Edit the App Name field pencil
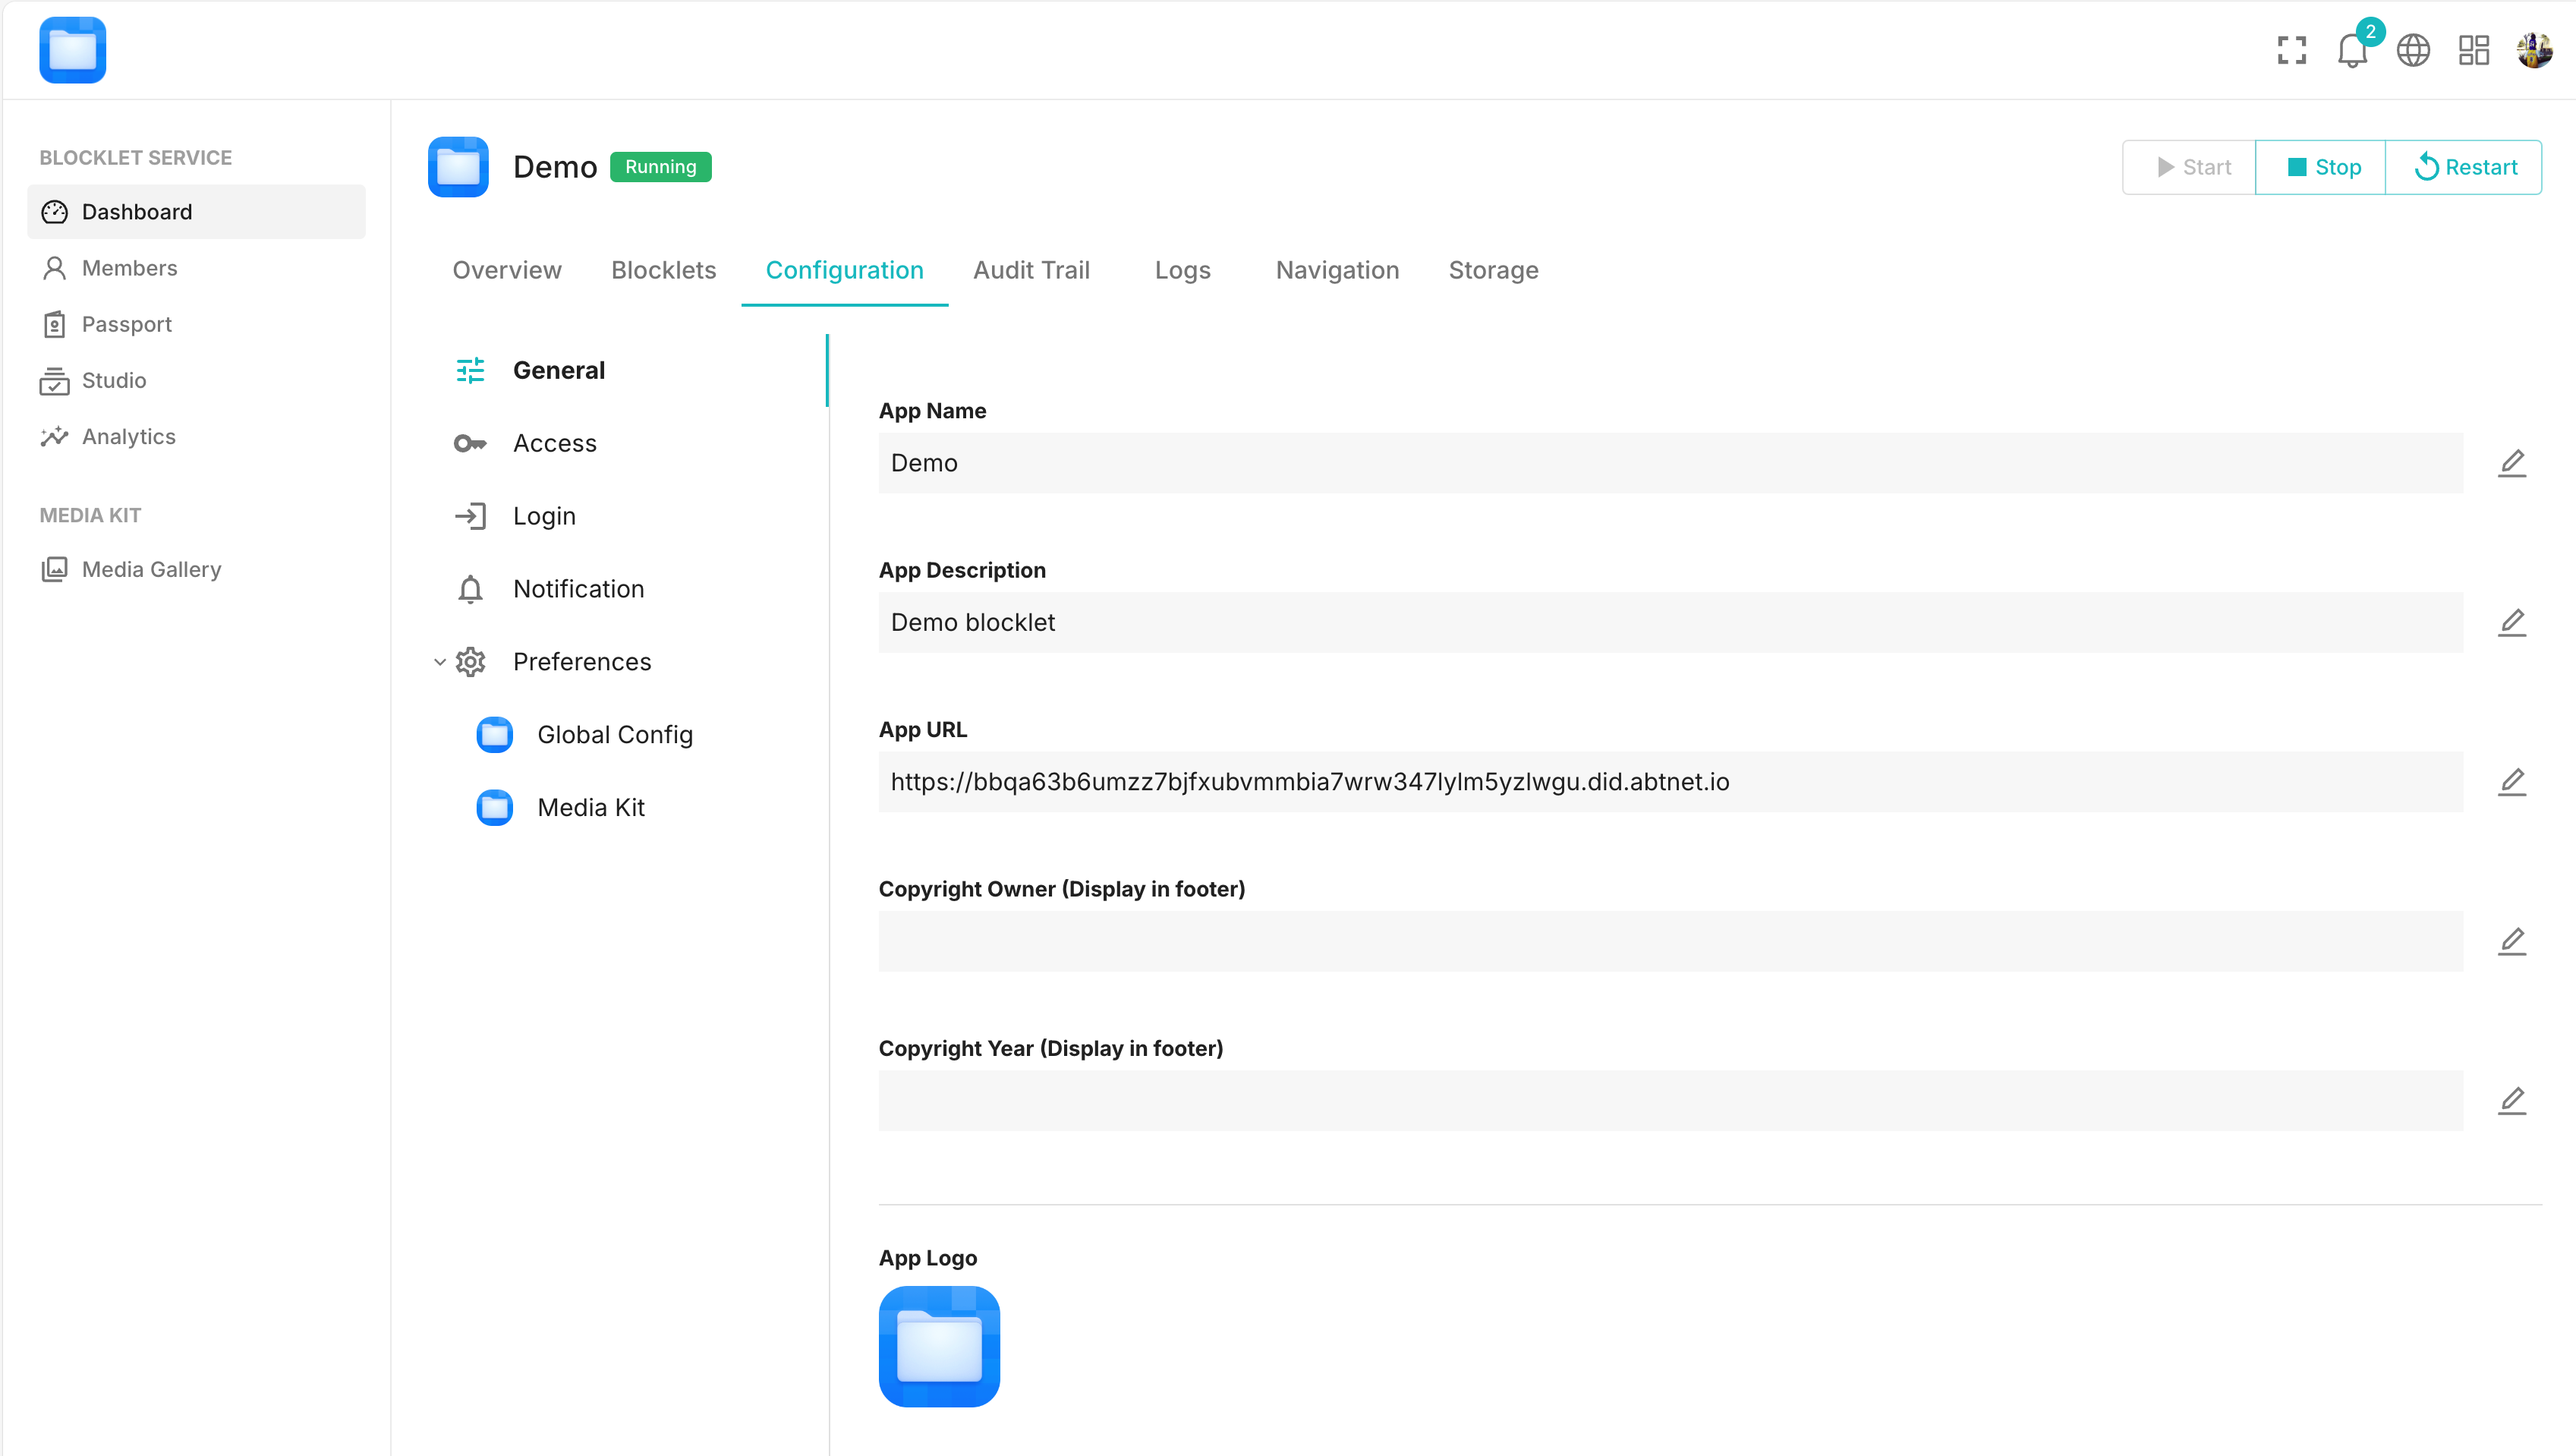This screenshot has width=2576, height=1456. point(2512,463)
